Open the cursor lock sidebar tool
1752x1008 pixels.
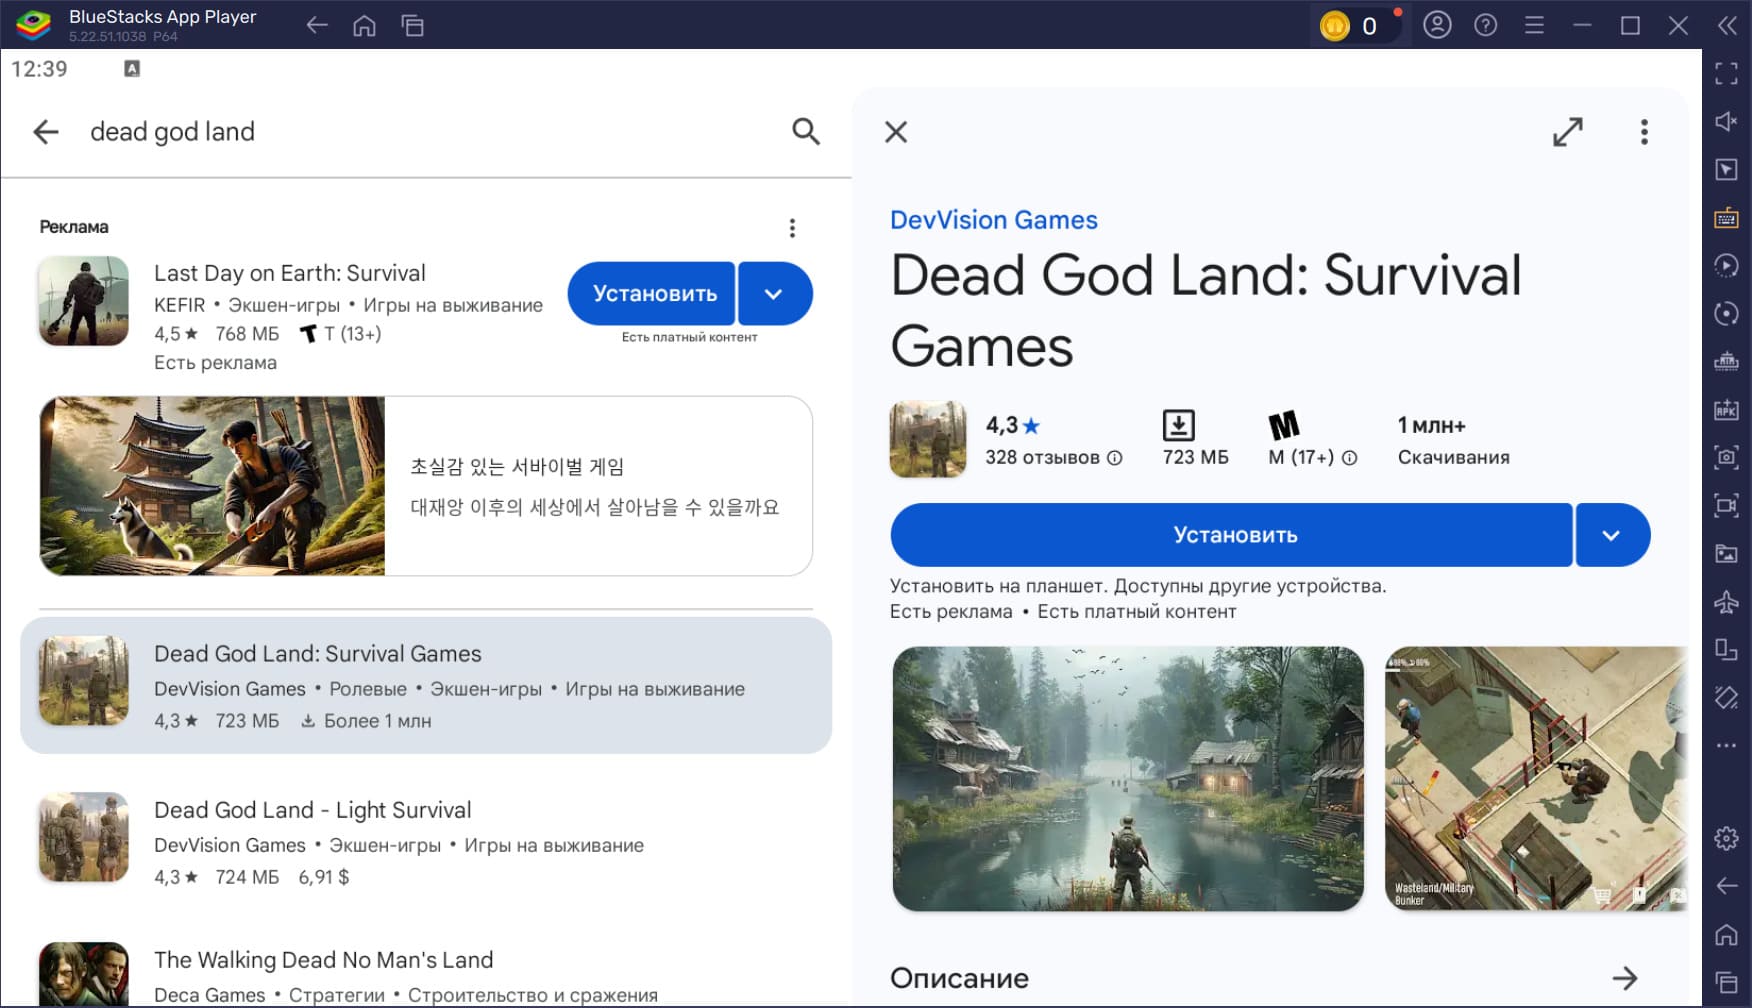[x=1726, y=169]
